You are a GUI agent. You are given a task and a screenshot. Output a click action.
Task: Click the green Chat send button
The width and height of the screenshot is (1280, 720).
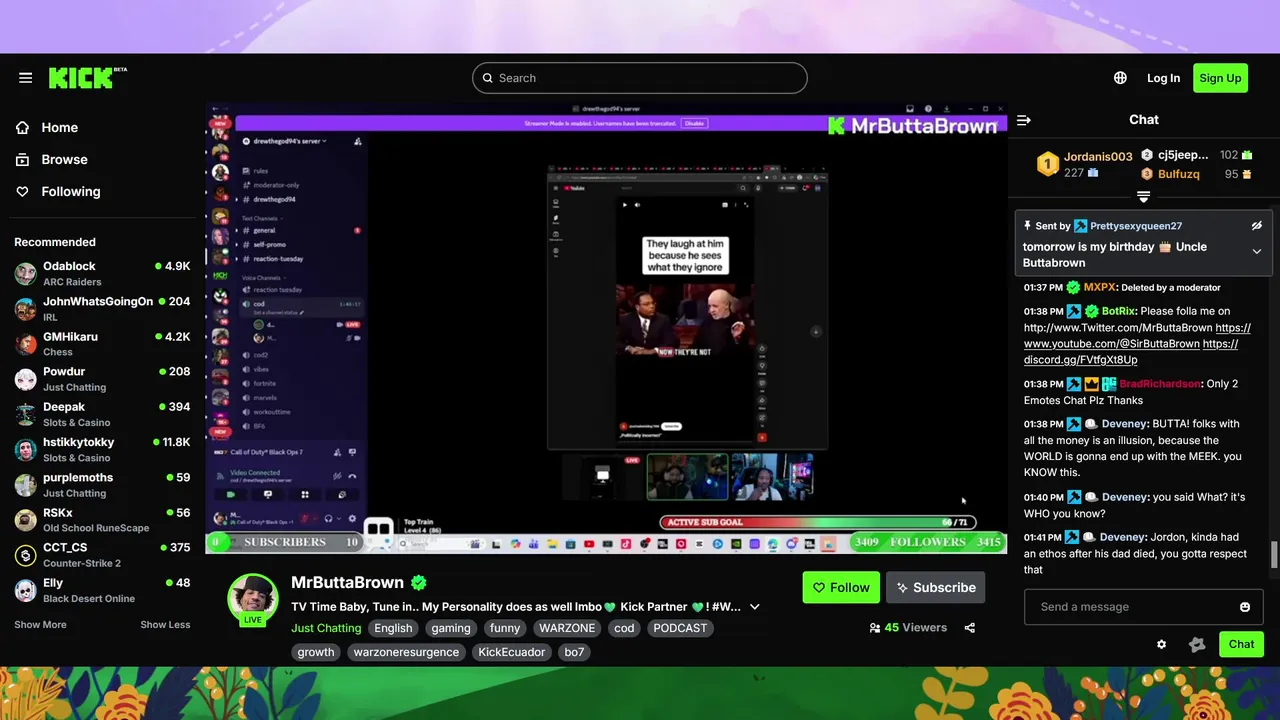pyautogui.click(x=1241, y=644)
